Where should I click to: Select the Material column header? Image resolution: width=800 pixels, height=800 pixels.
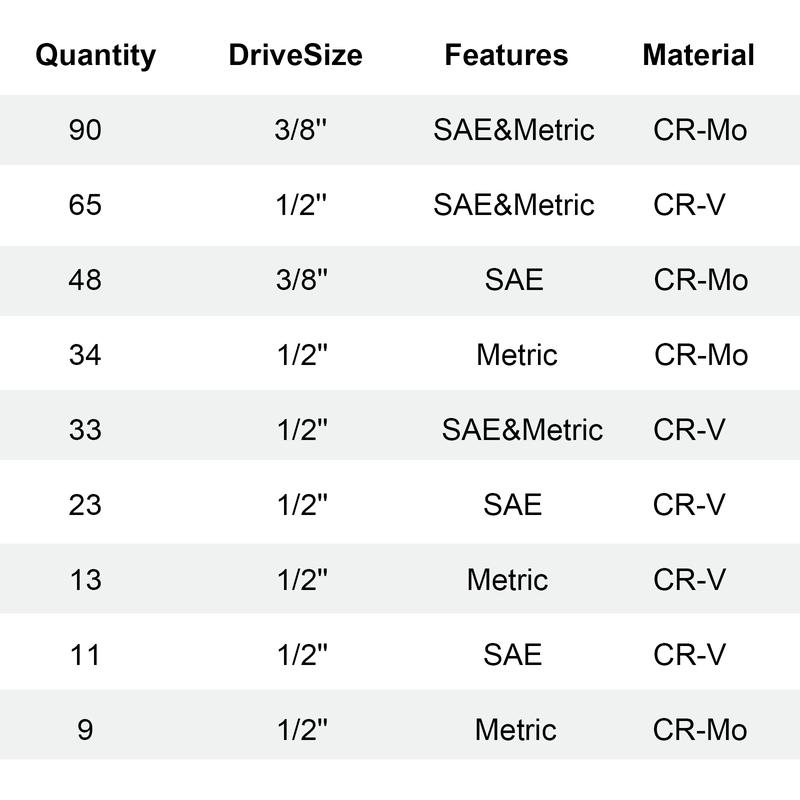click(698, 55)
